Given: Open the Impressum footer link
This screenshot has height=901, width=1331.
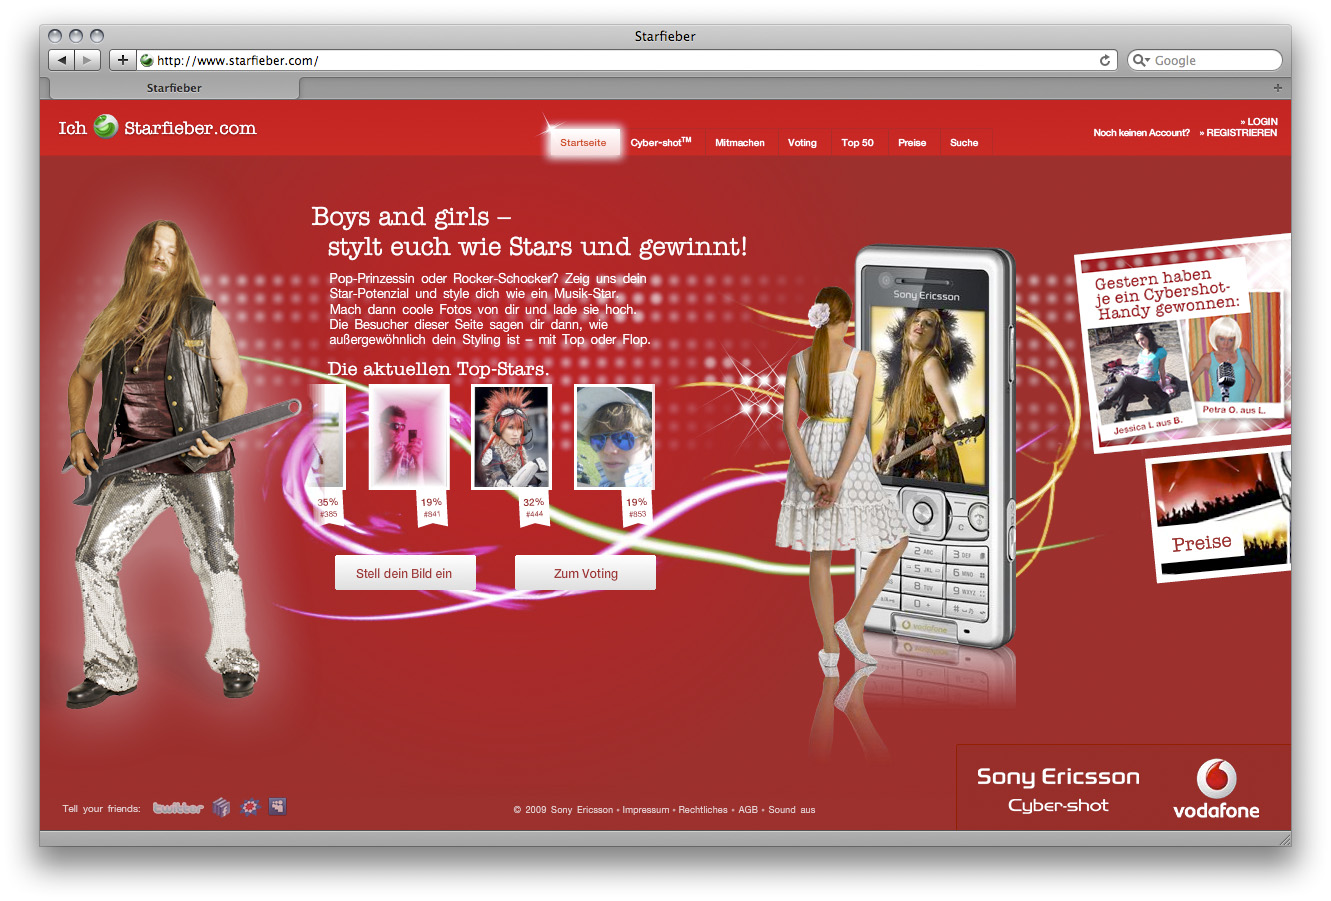Looking at the screenshot, I should tap(645, 810).
